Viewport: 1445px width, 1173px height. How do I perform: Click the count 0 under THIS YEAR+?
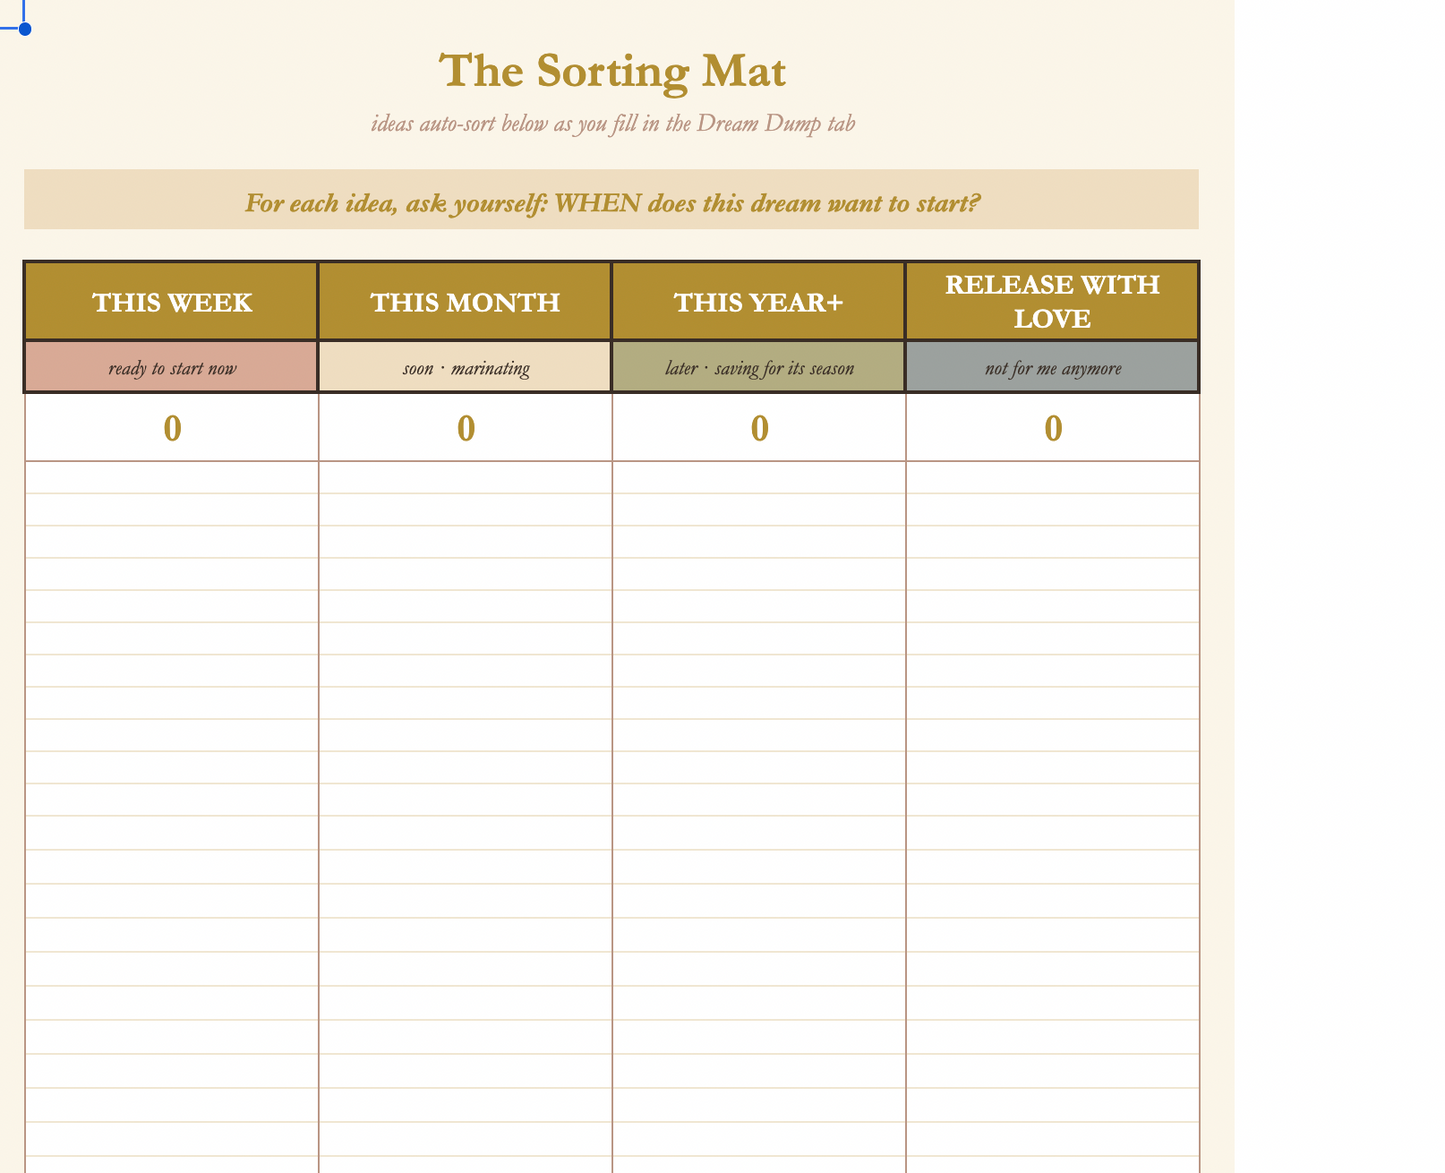[x=759, y=427]
